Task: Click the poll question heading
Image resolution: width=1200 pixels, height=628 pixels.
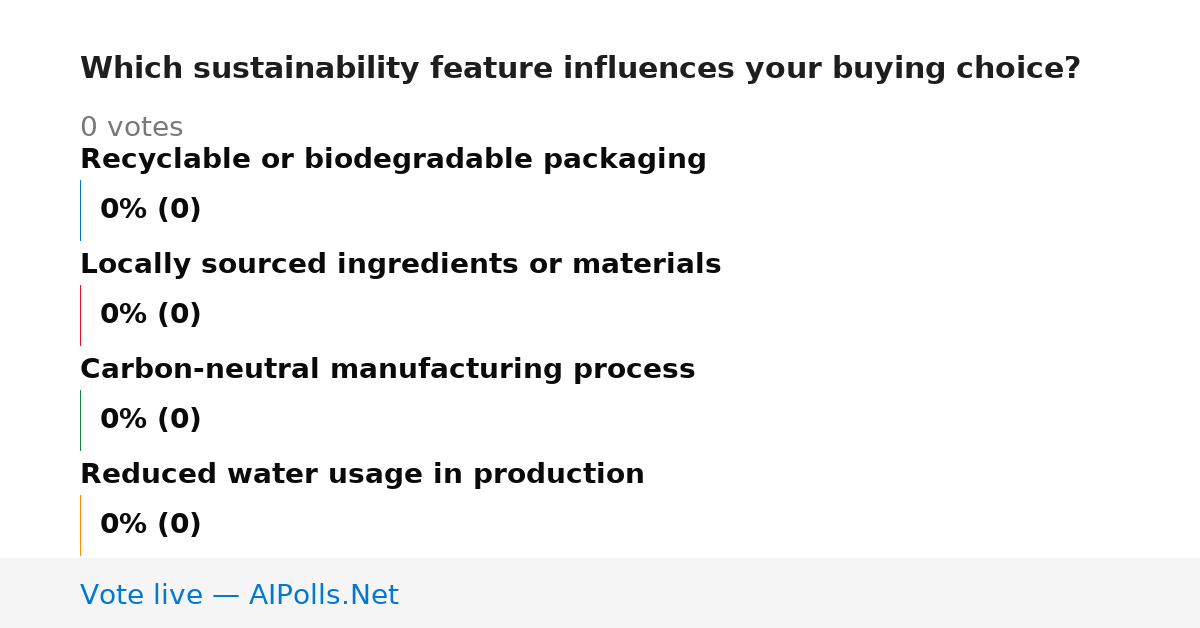Action: click(x=580, y=69)
